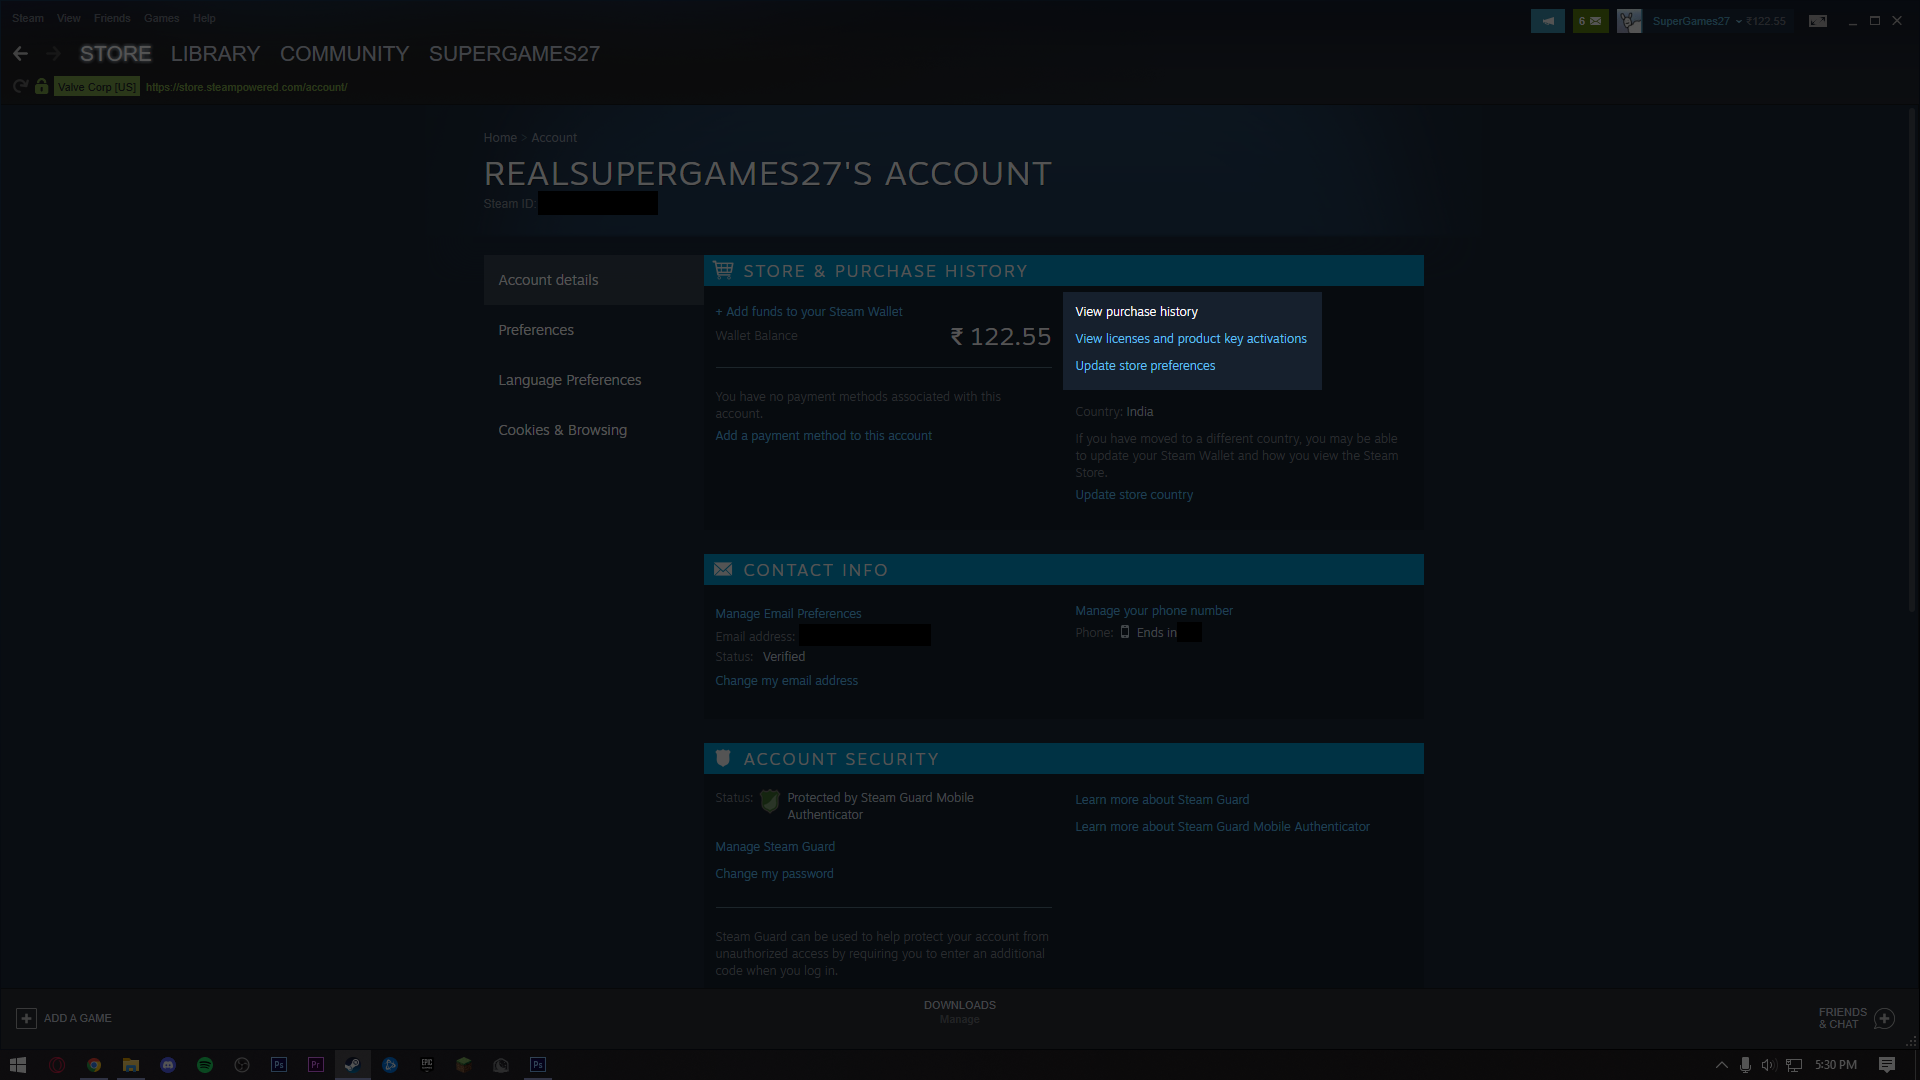Image resolution: width=1920 pixels, height=1080 pixels.
Task: Switch to the LIBRARY tab
Action: coord(215,54)
